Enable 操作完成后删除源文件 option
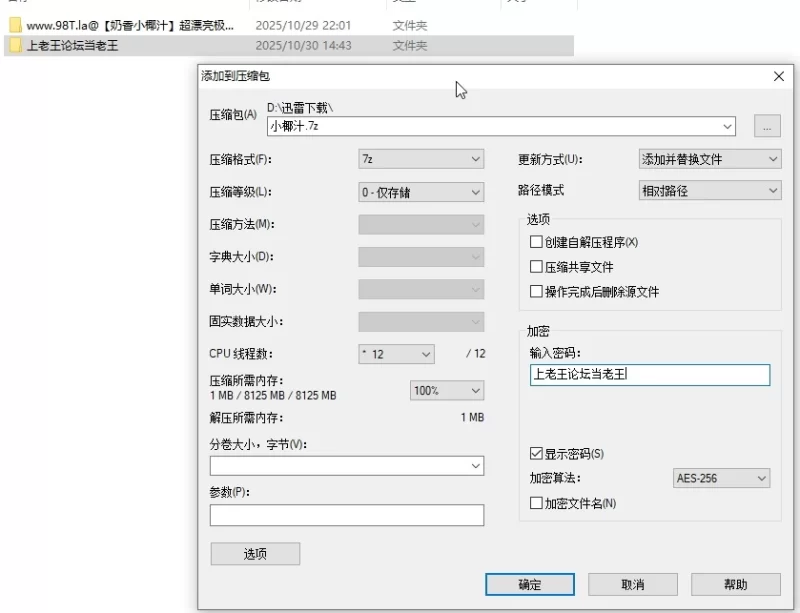800x613 pixels. tap(536, 291)
